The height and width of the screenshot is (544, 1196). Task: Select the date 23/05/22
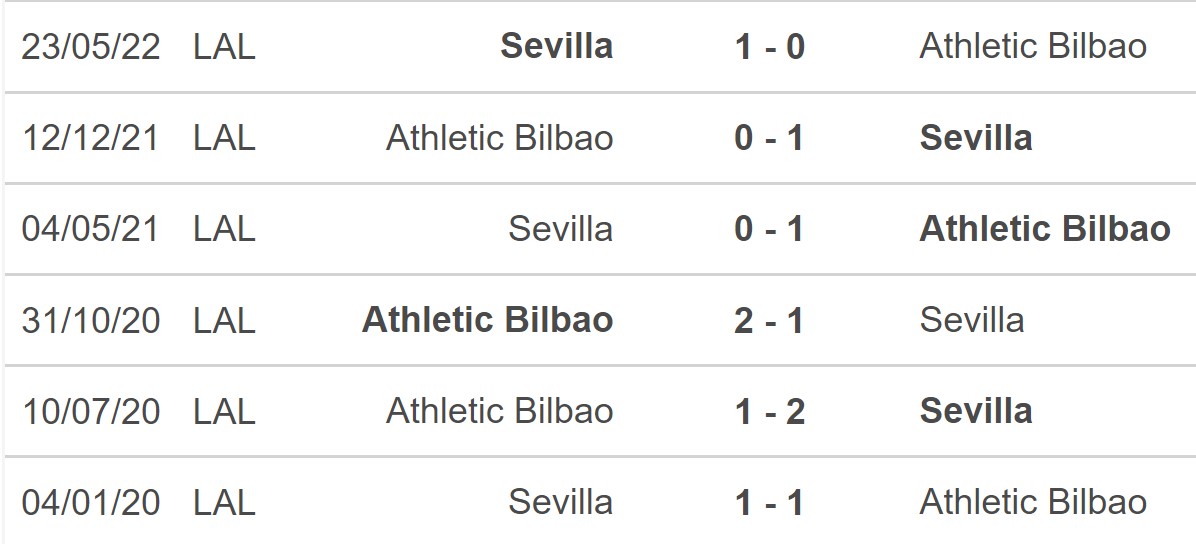[x=91, y=46]
